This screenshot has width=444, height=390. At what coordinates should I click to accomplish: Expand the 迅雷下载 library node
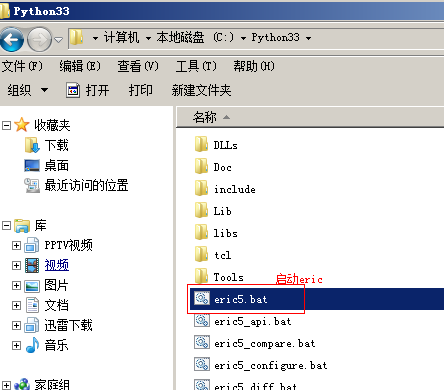[16, 325]
